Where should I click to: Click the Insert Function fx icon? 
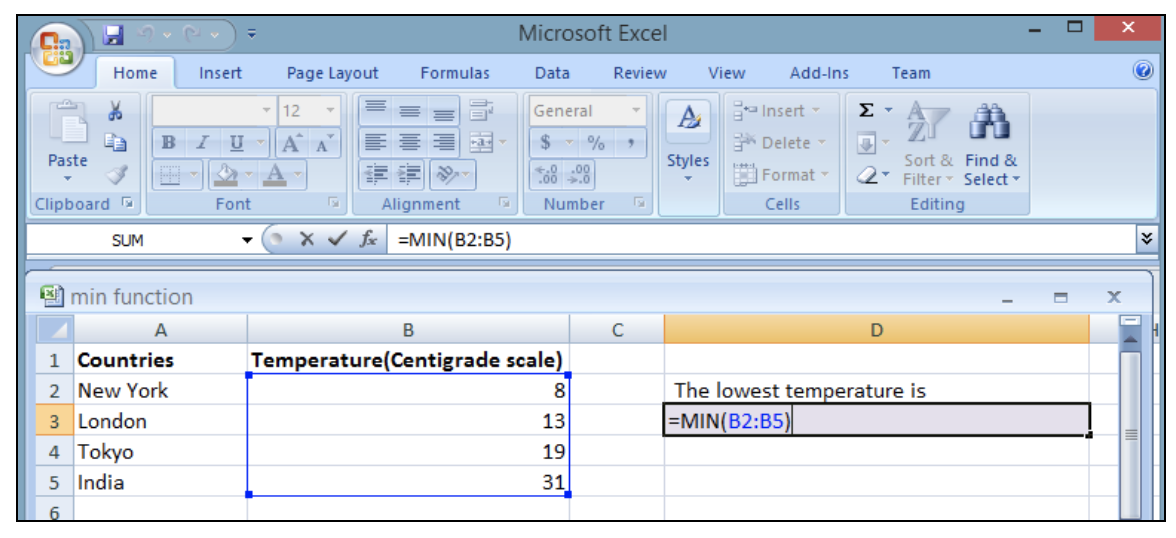368,240
